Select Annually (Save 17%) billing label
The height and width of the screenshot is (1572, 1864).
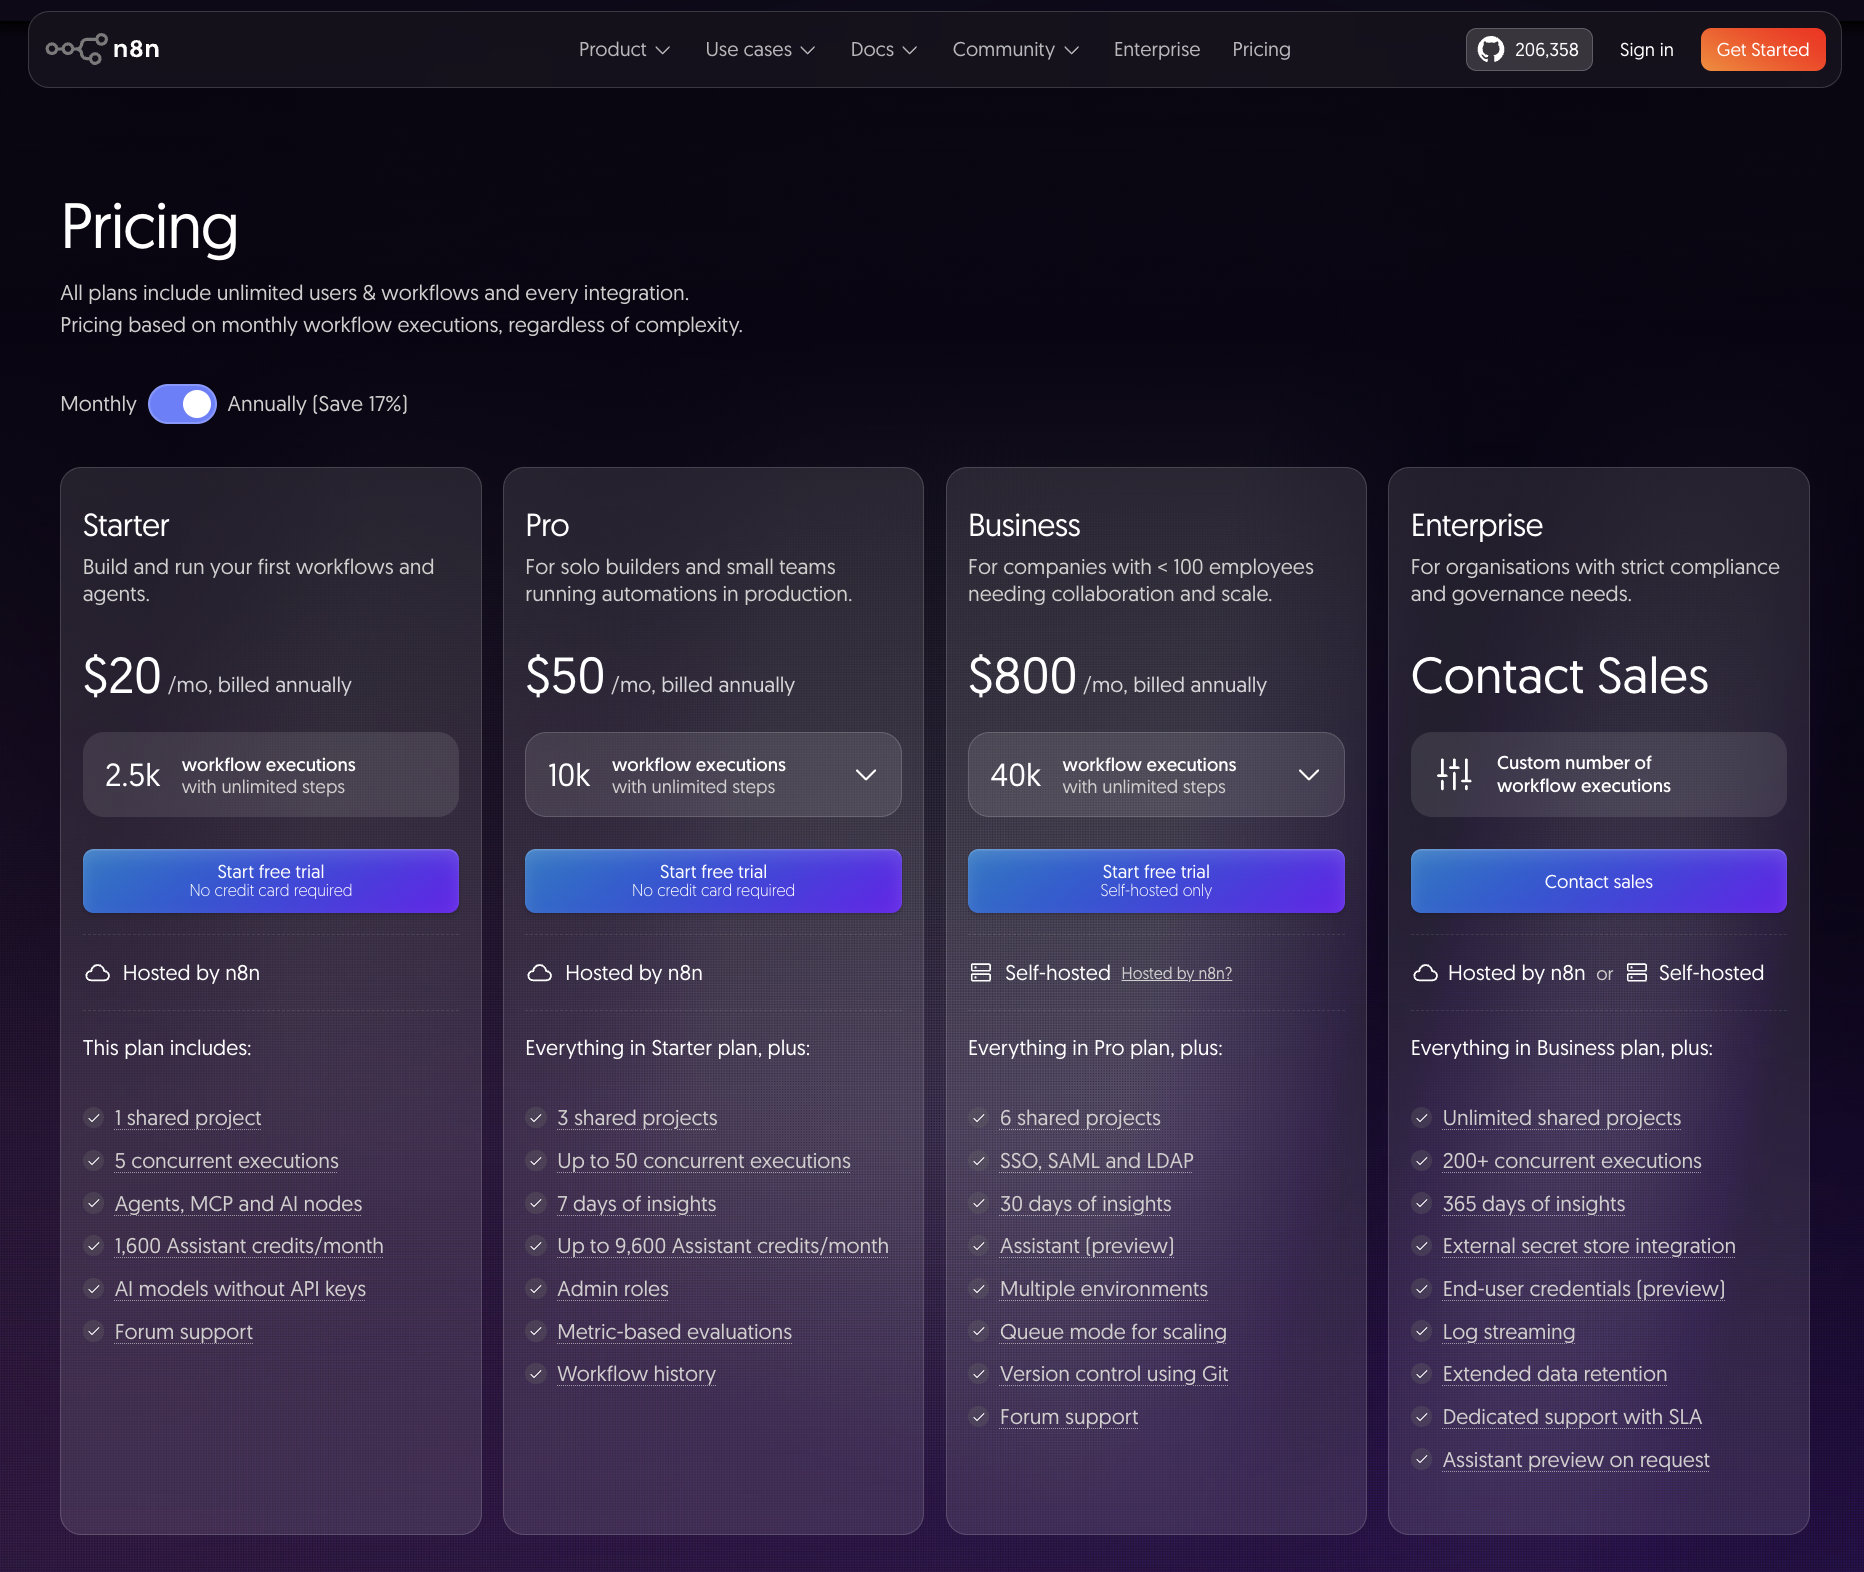click(318, 404)
